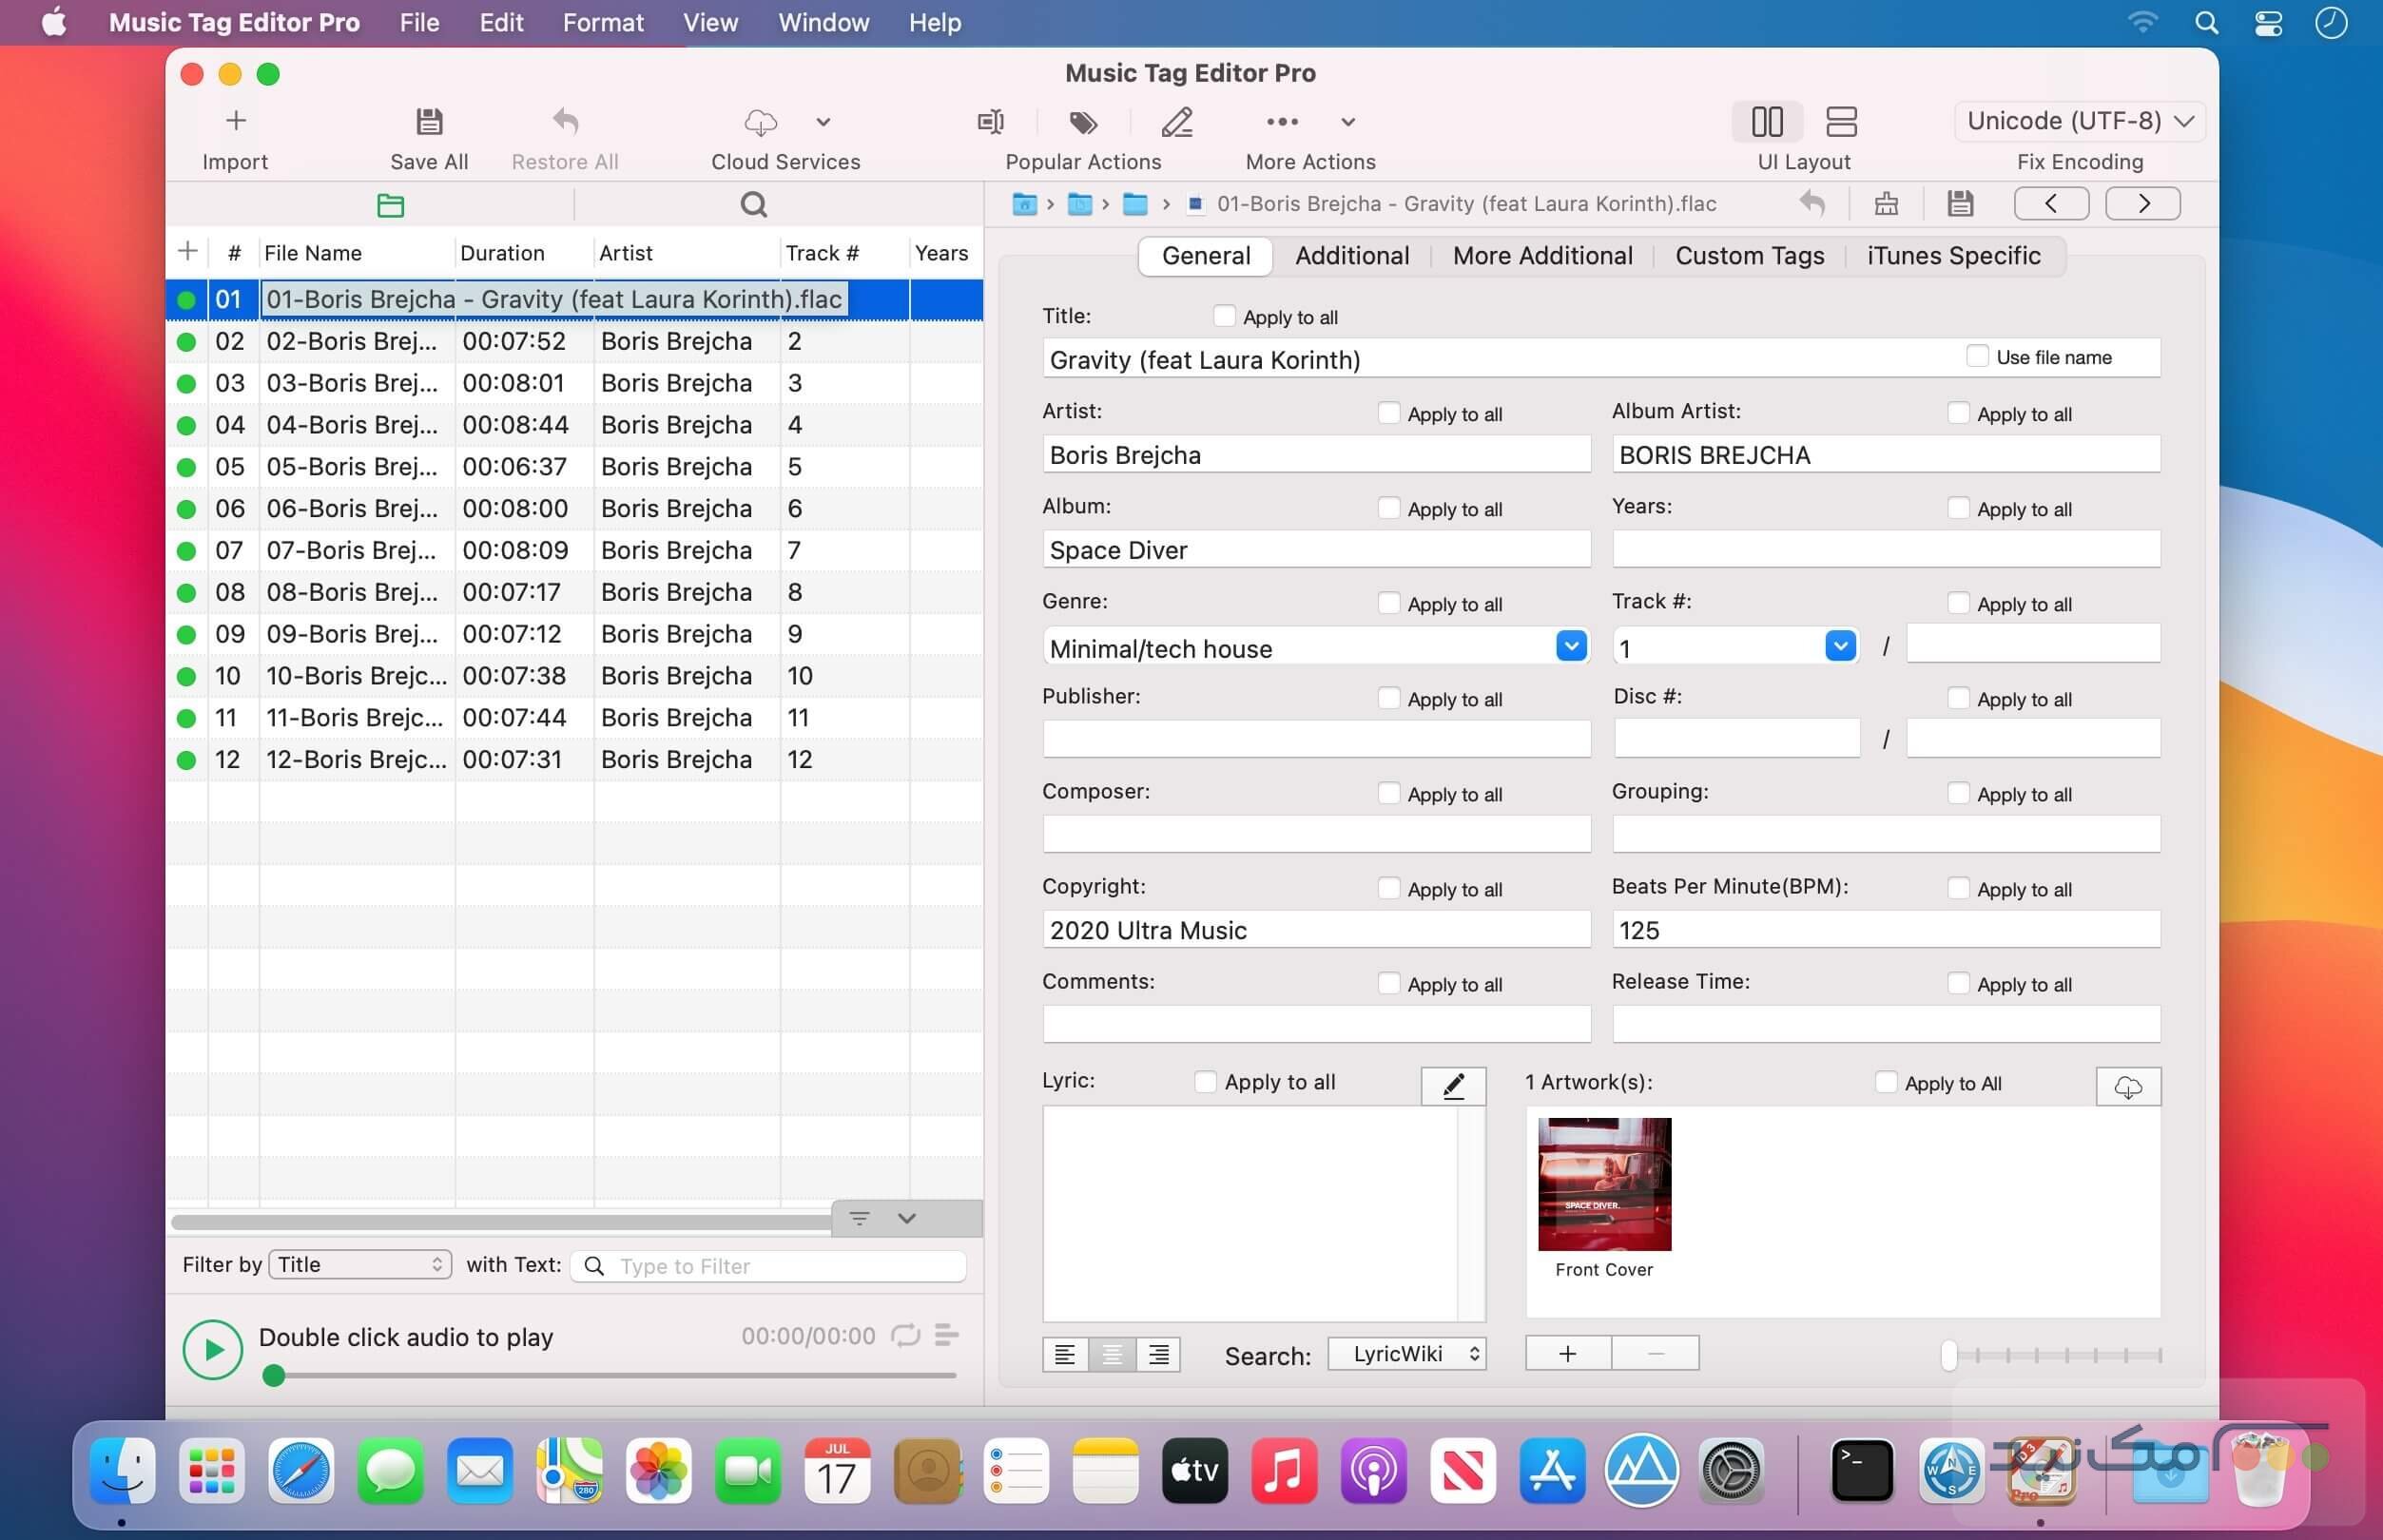Click the add artwork plus button
The width and height of the screenshot is (2383, 1540).
[x=1567, y=1352]
